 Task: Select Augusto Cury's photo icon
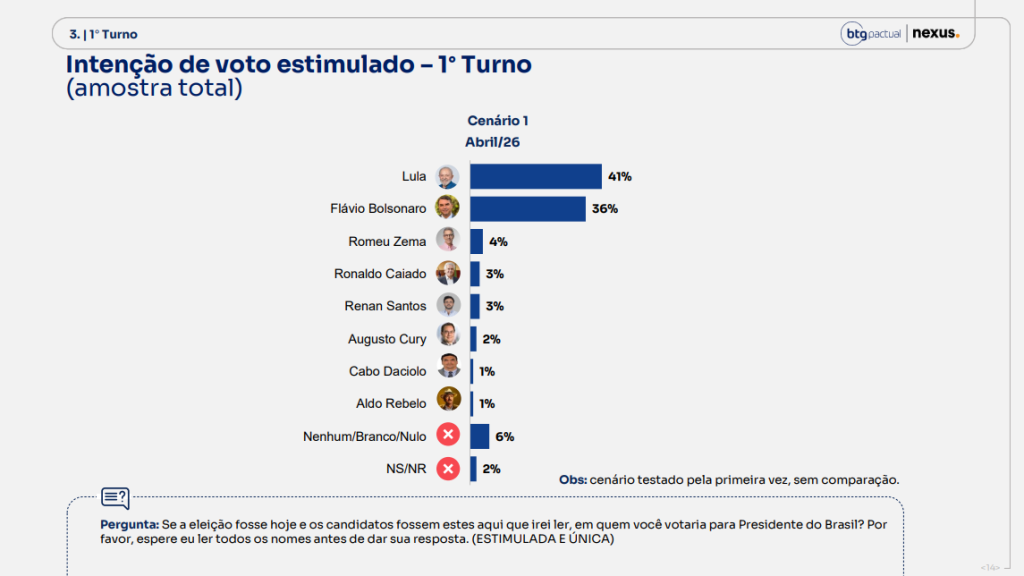tap(448, 337)
